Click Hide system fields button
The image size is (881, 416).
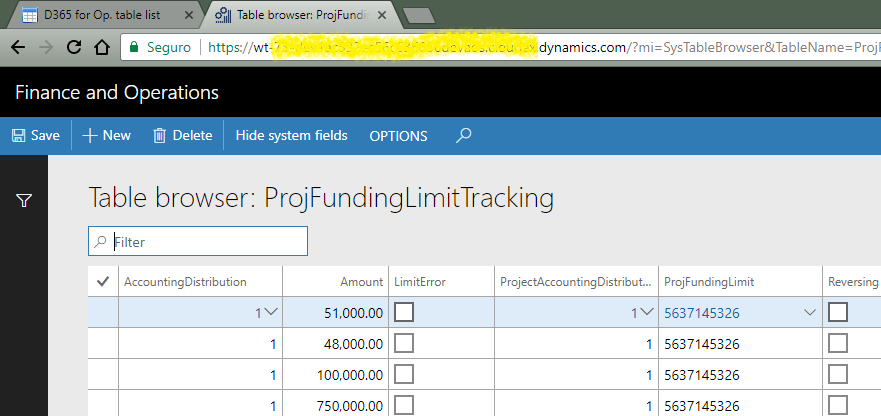[291, 136]
